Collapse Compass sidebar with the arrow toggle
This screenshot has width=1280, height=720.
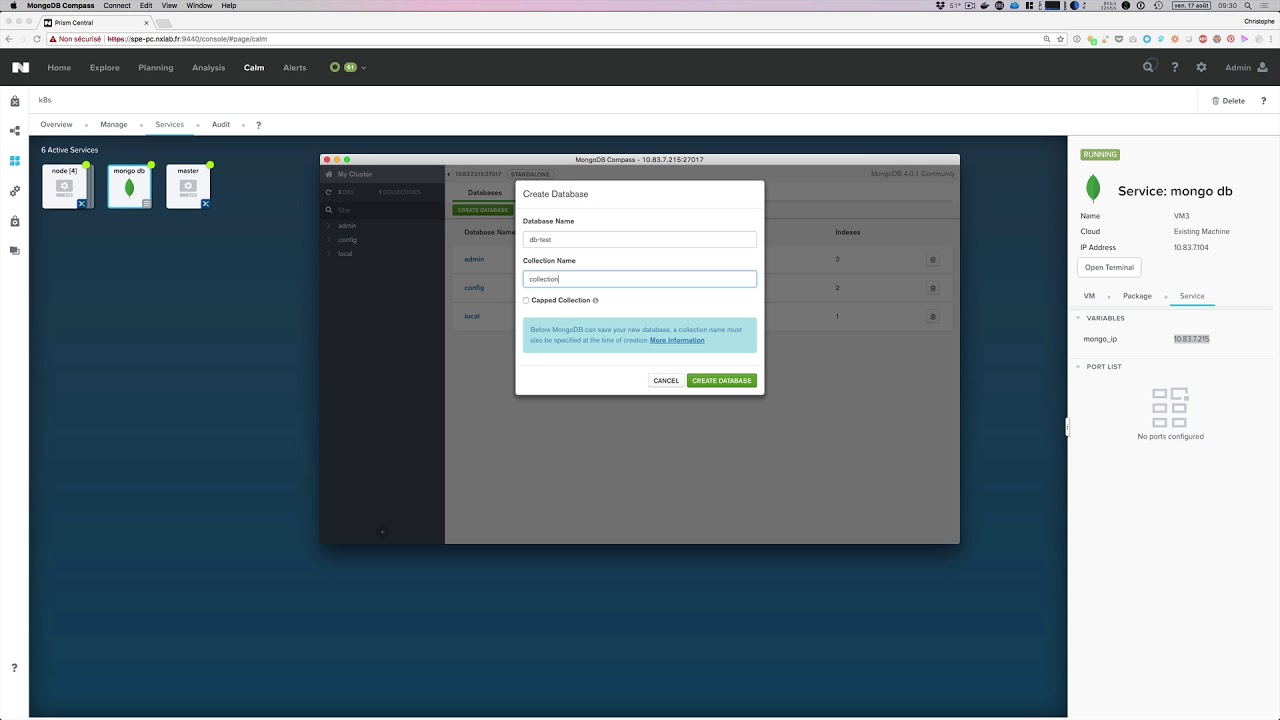449,174
